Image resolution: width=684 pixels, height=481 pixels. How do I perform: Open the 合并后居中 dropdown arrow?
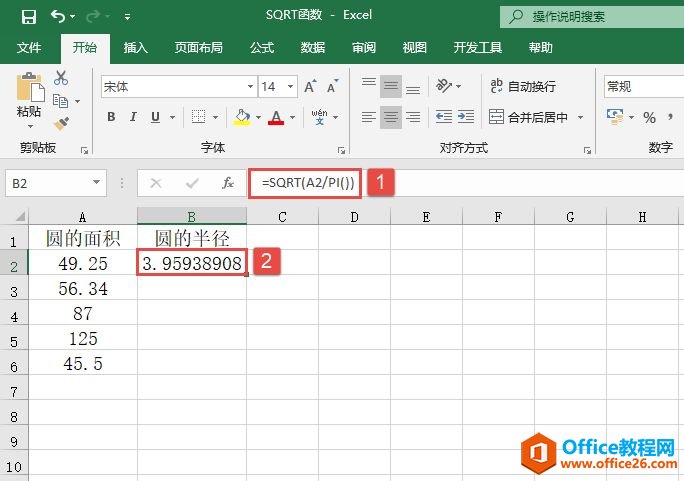(580, 117)
